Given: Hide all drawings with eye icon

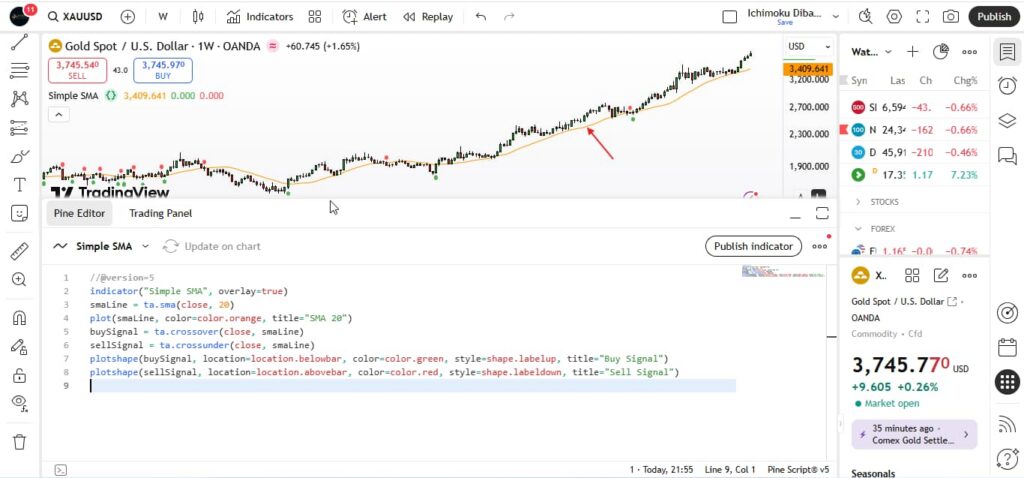Looking at the screenshot, I should 19,403.
